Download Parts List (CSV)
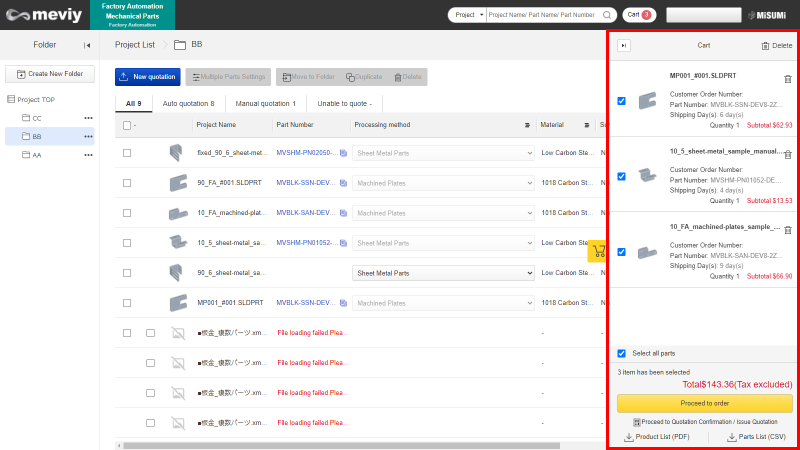 [x=756, y=437]
